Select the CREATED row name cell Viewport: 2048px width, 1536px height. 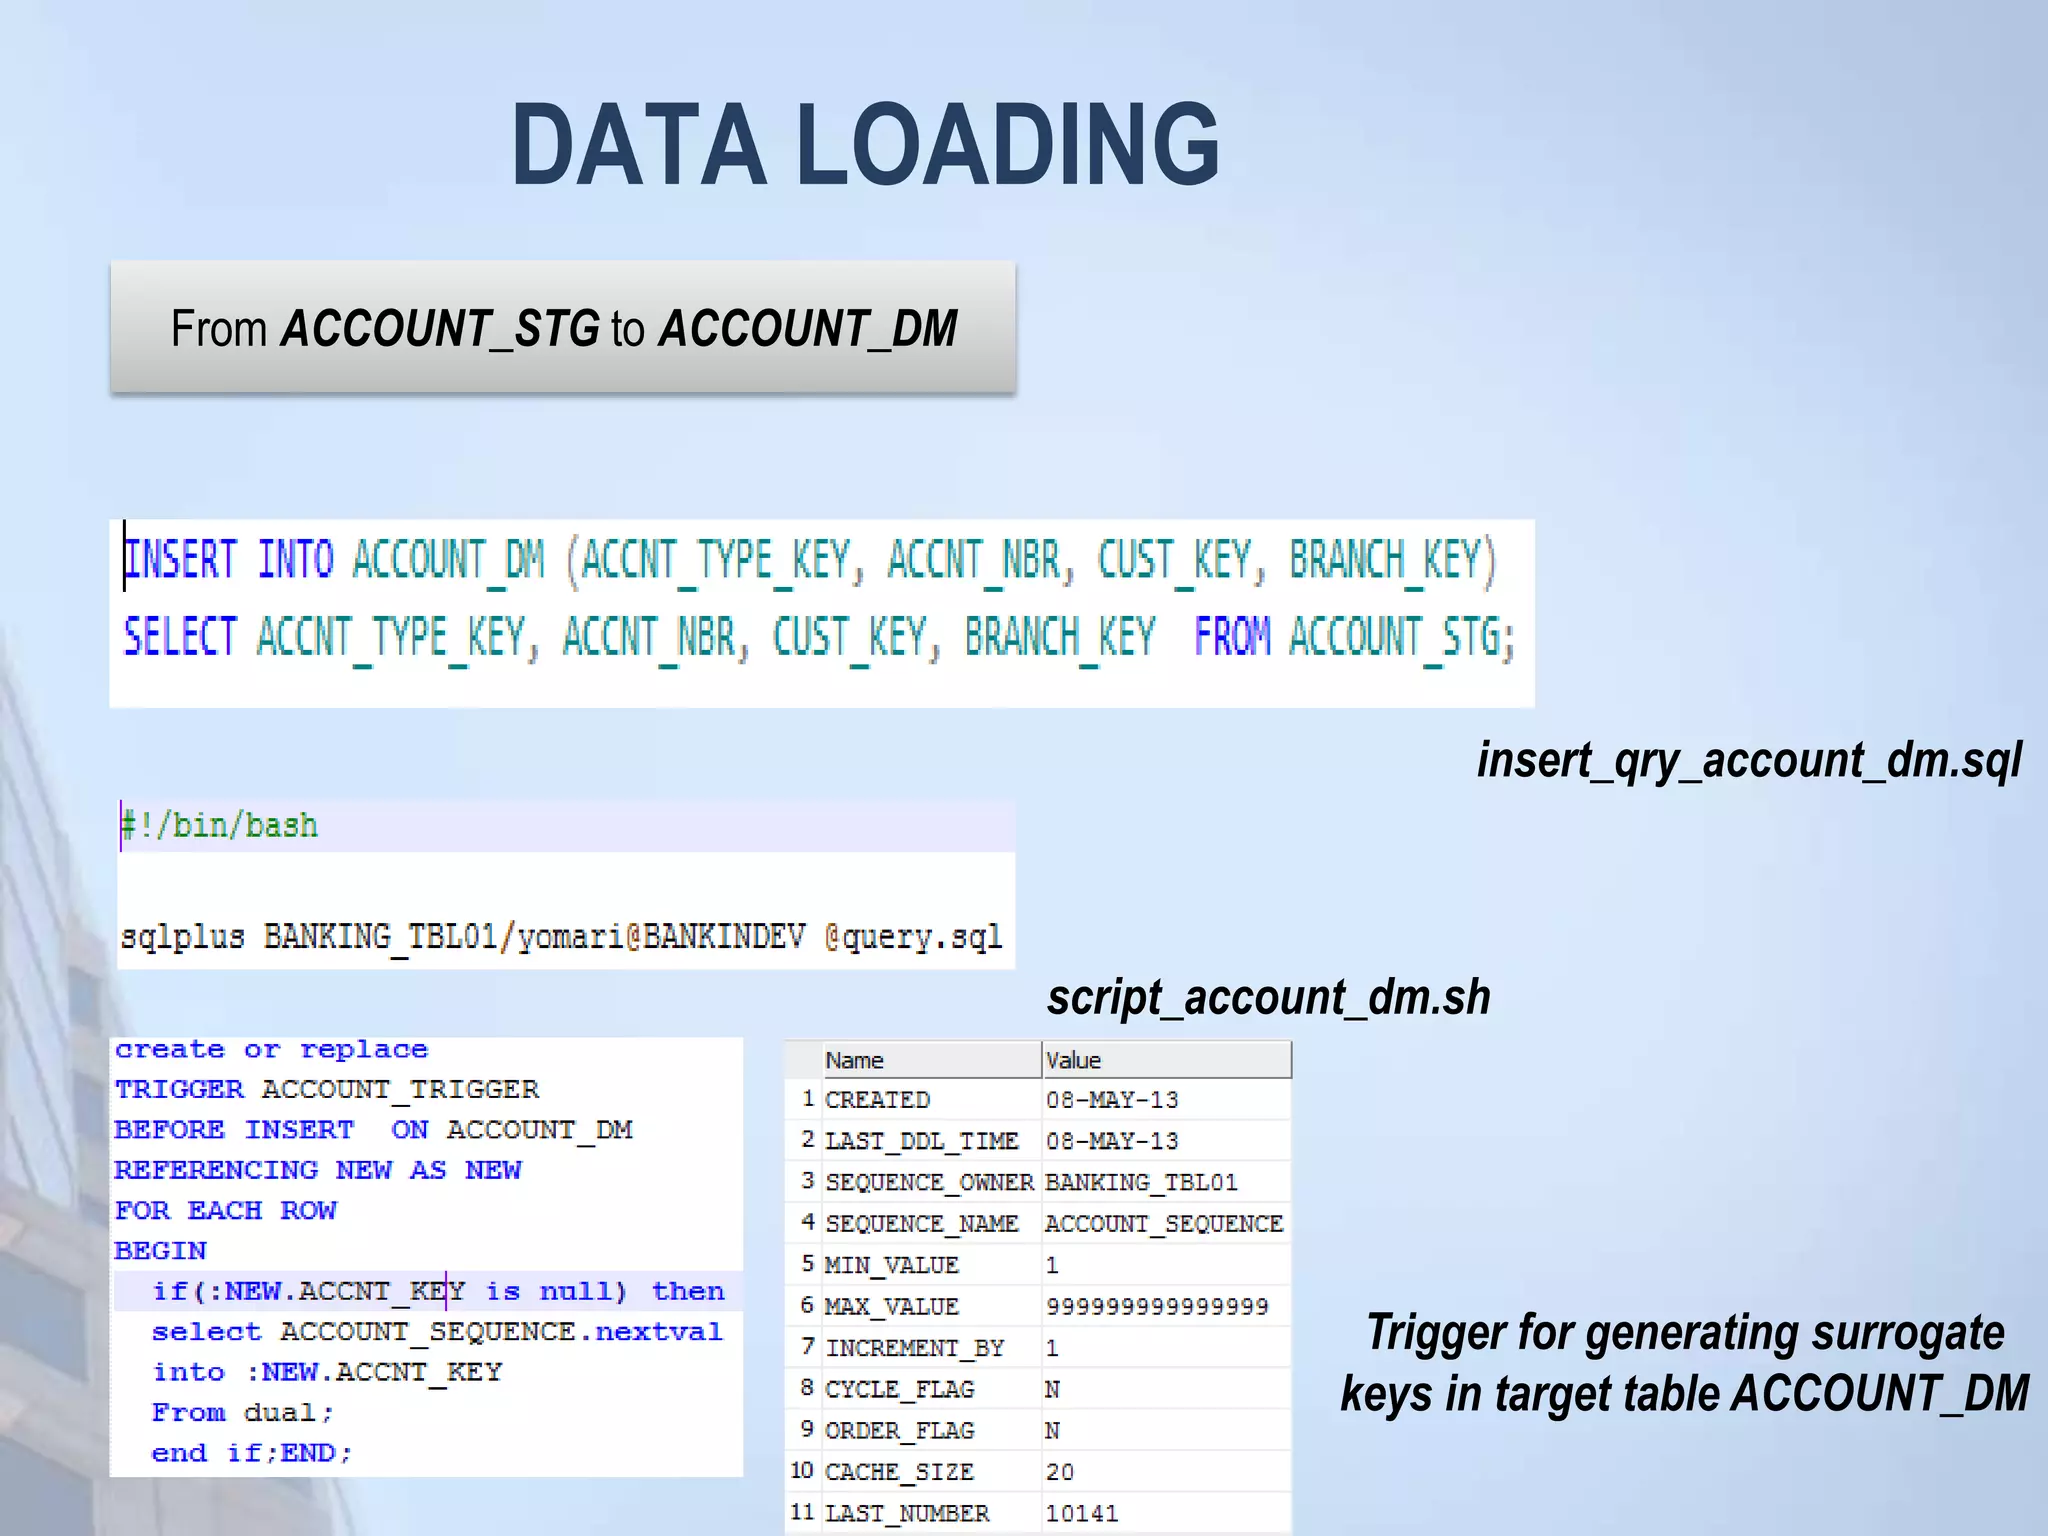(x=930, y=1100)
